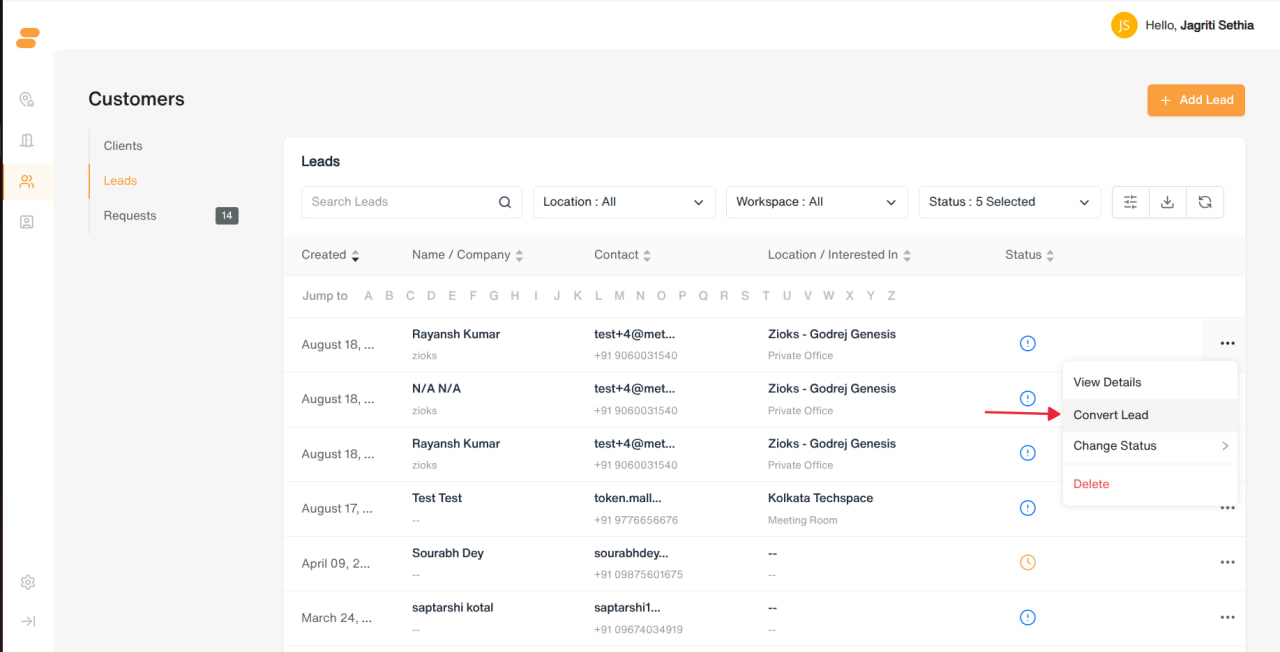
Task: Click the search magnifier icon
Action: tap(505, 202)
